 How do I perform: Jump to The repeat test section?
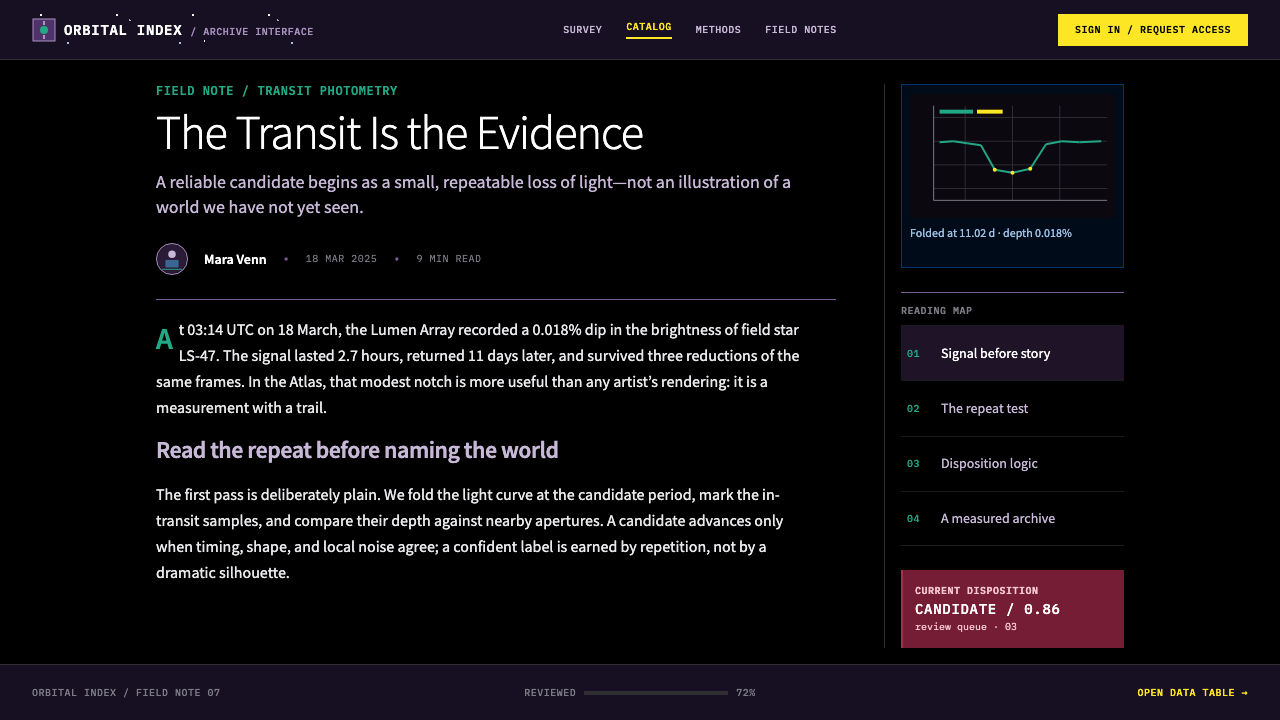1012,408
